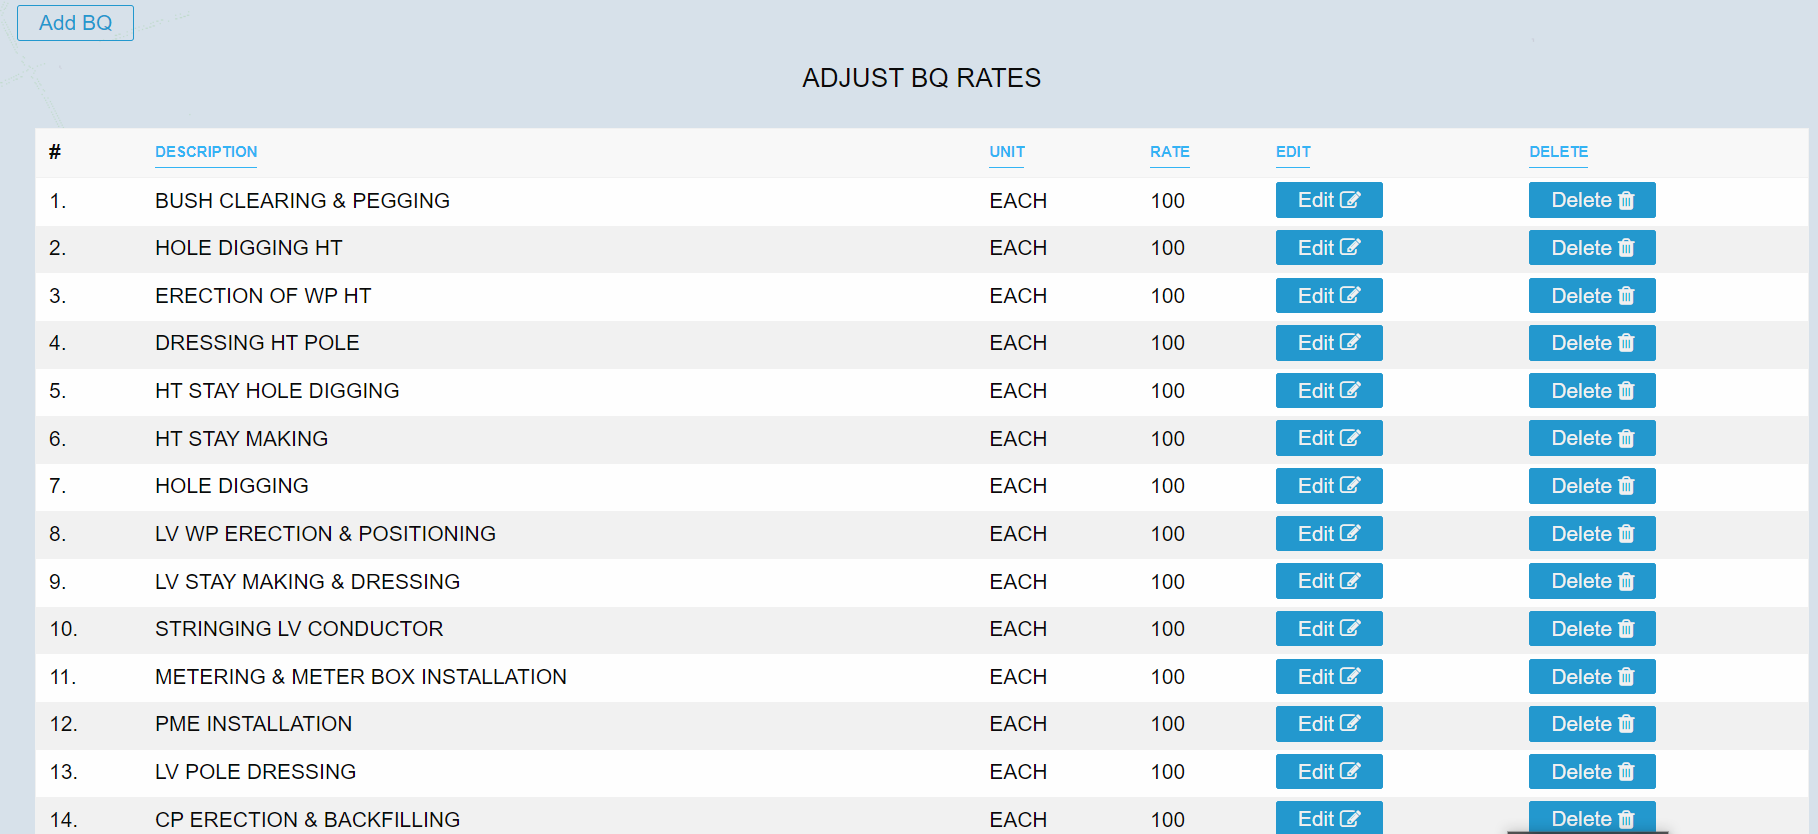Click the Add BQ button

click(75, 23)
